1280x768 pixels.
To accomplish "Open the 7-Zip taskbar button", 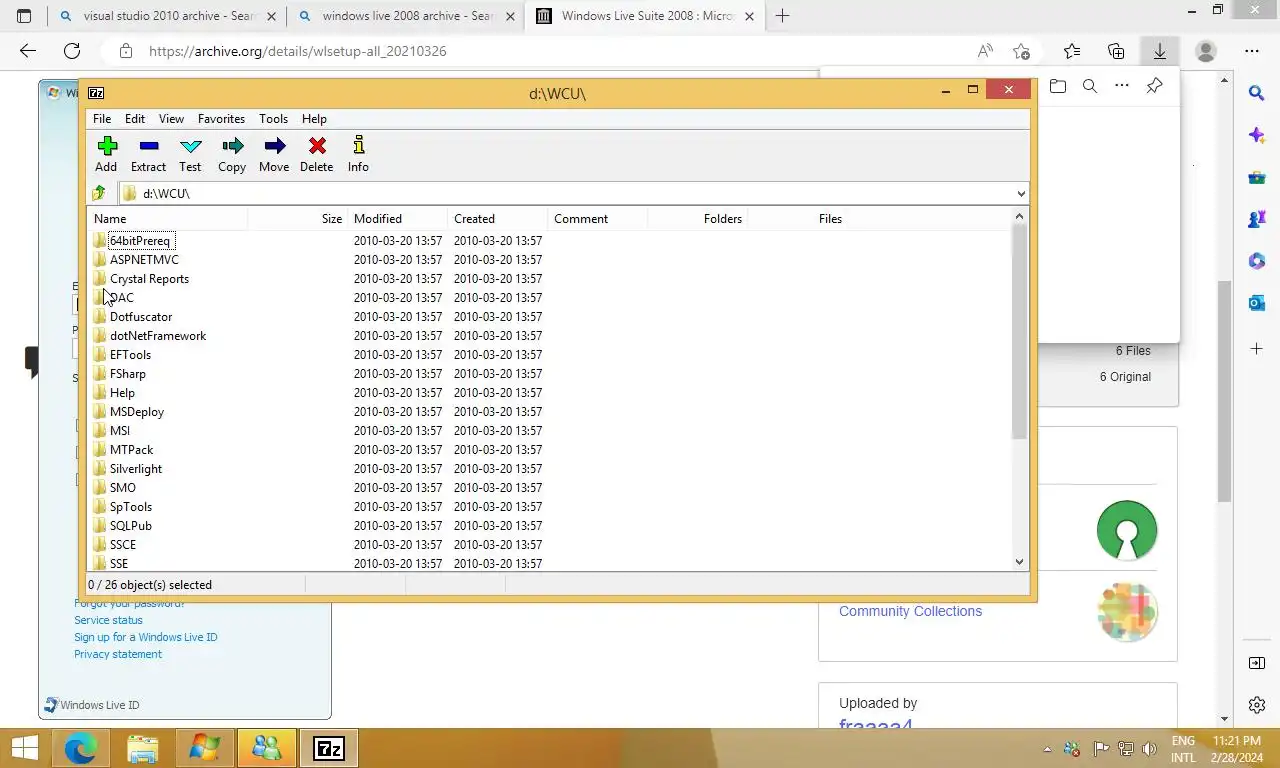I will coord(329,748).
